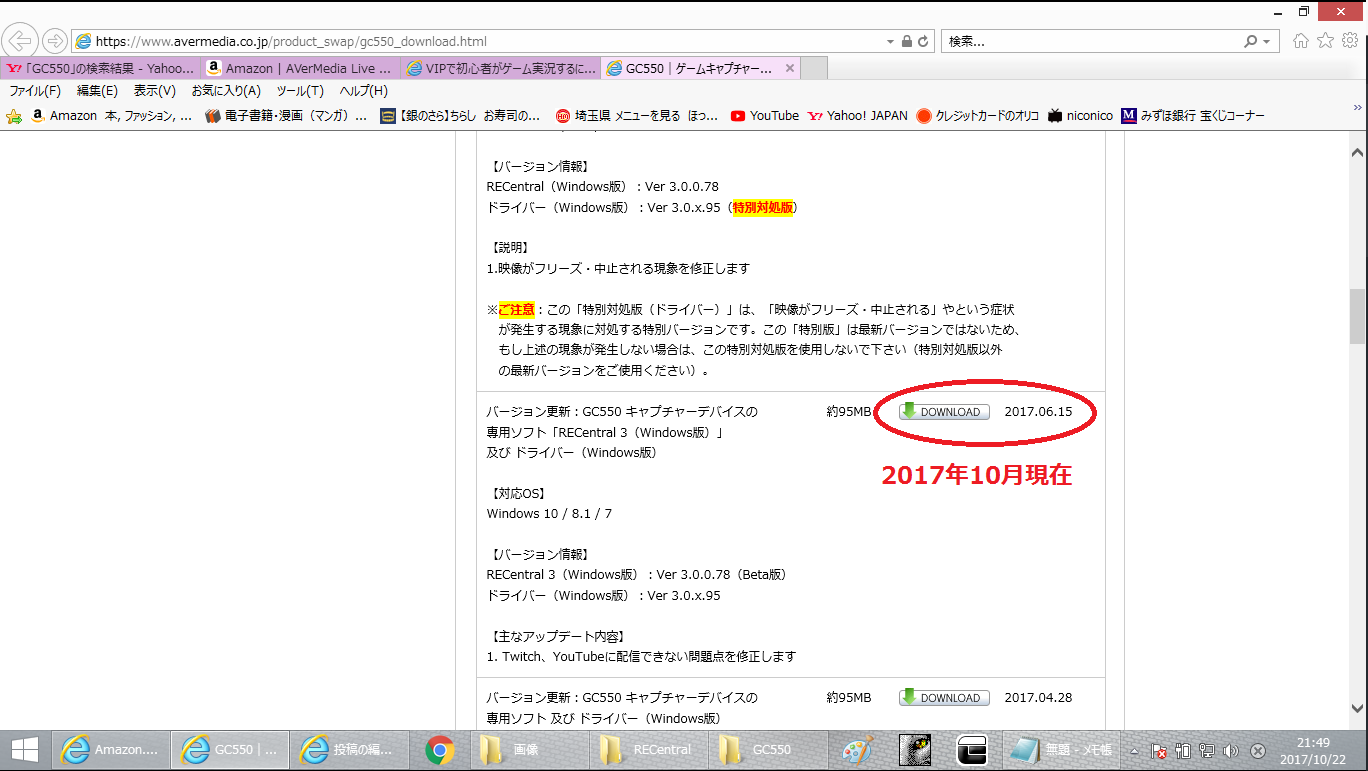Open a new blank tab

(x=814, y=69)
